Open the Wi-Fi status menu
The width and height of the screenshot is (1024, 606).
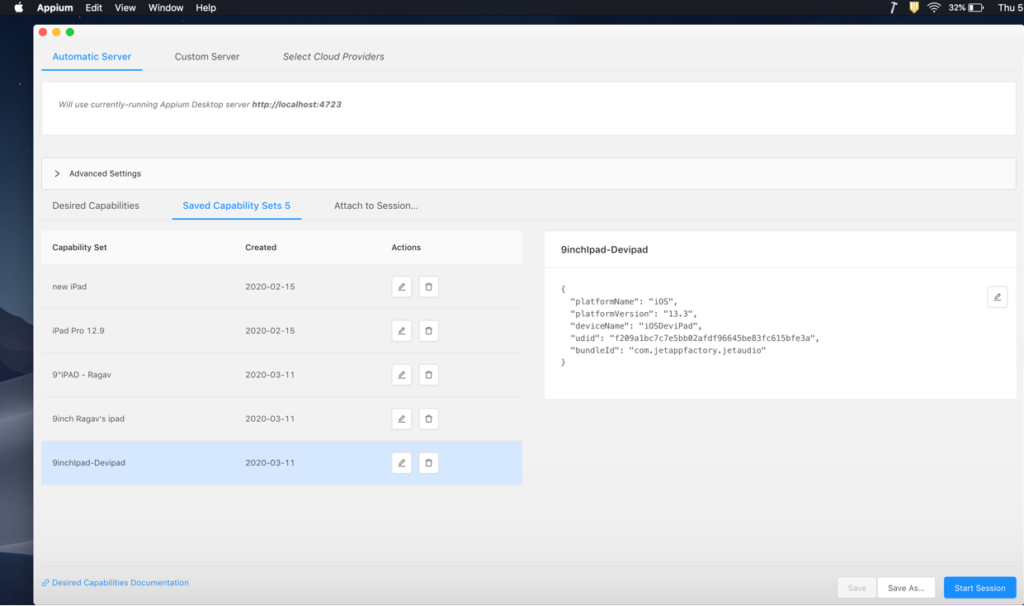pyautogui.click(x=934, y=8)
